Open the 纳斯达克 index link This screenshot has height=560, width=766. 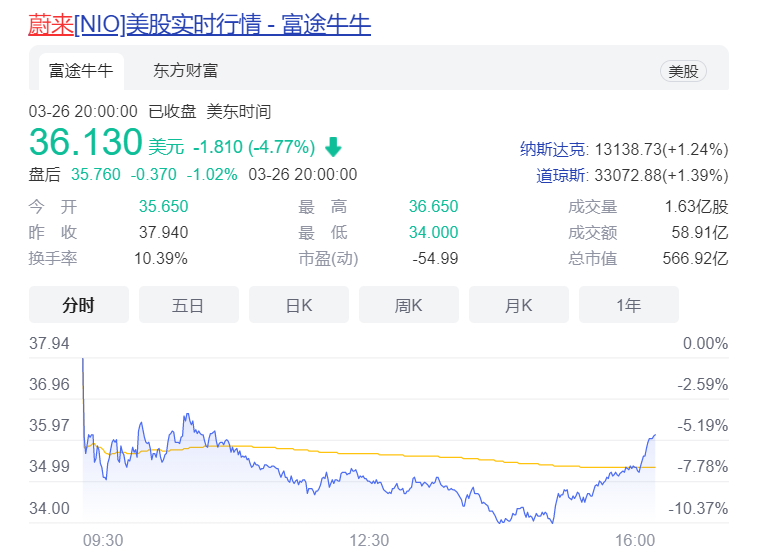(x=554, y=149)
